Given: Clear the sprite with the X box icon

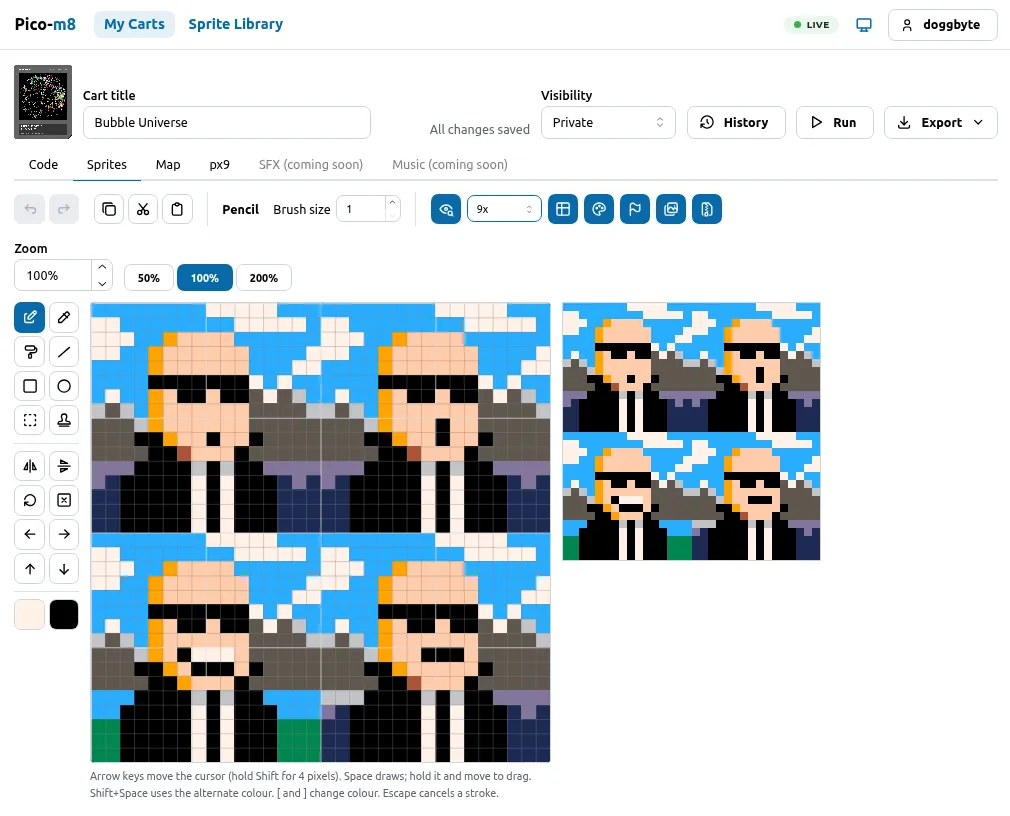Looking at the screenshot, I should tap(64, 500).
